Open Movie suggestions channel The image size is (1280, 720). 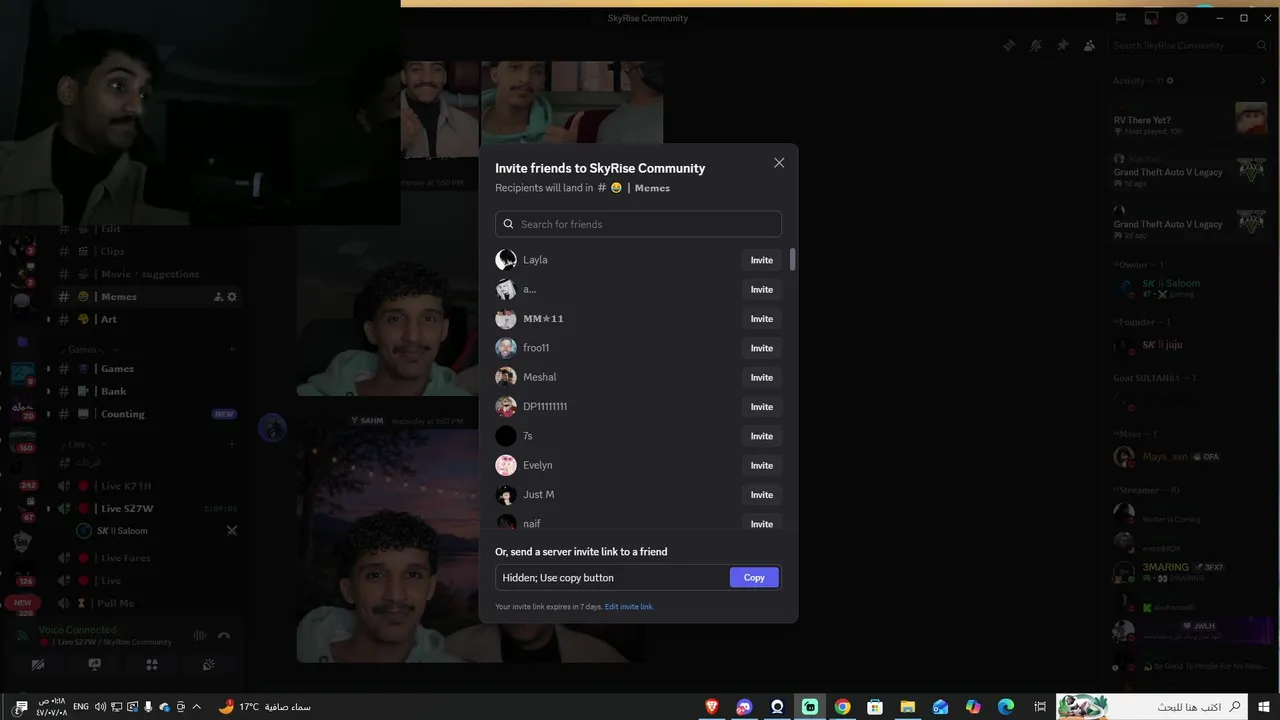coord(146,274)
